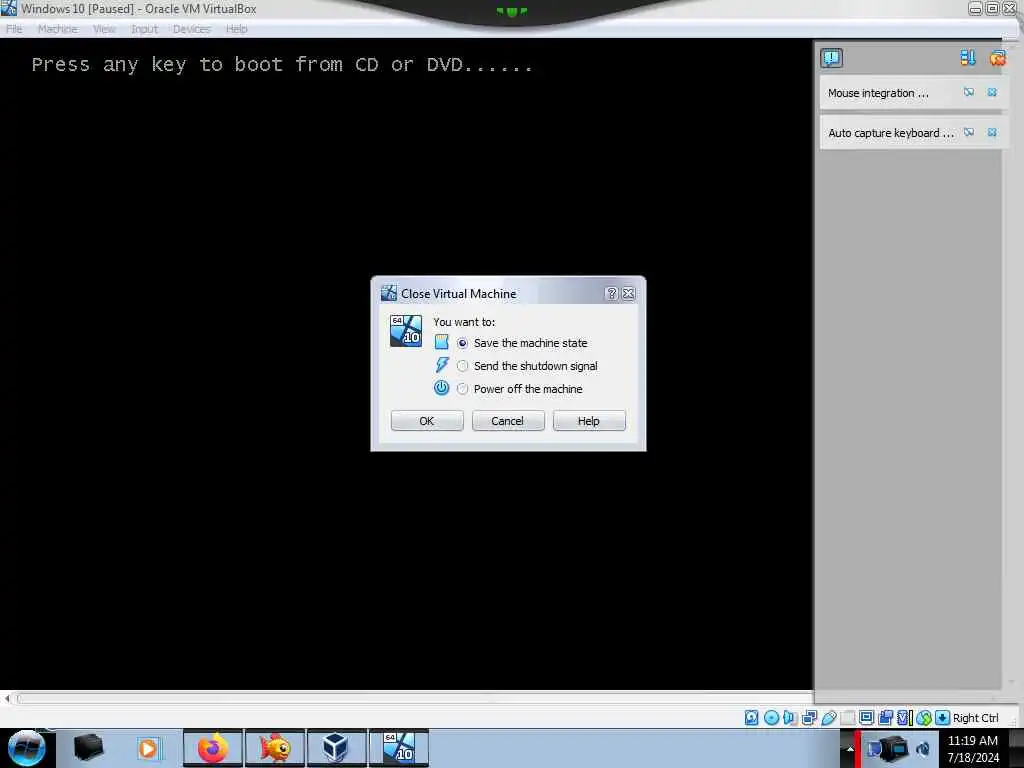Toggle the notification center panel icon
Viewport: 1024px width, 768px height.
[831, 58]
